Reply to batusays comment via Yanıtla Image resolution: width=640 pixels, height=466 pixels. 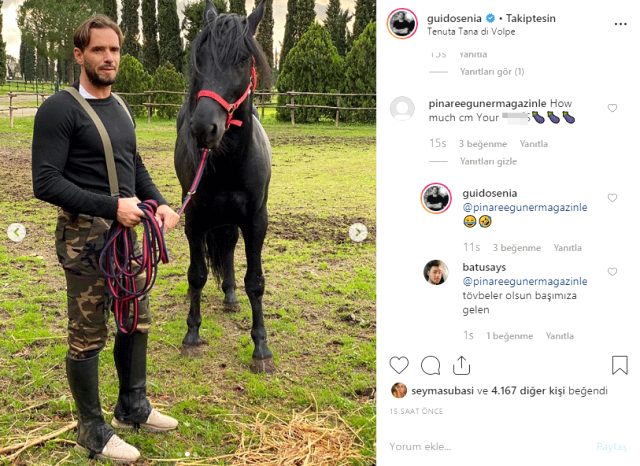(x=560, y=336)
